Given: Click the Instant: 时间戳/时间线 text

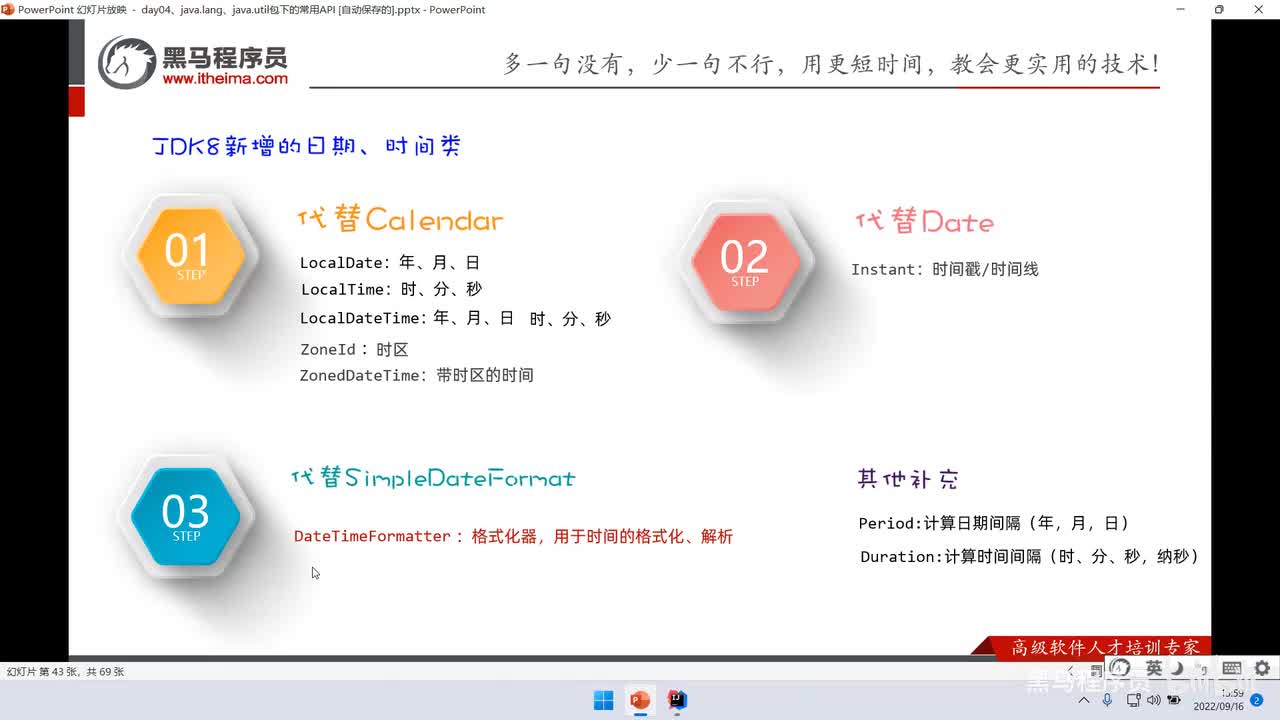Looking at the screenshot, I should point(945,270).
